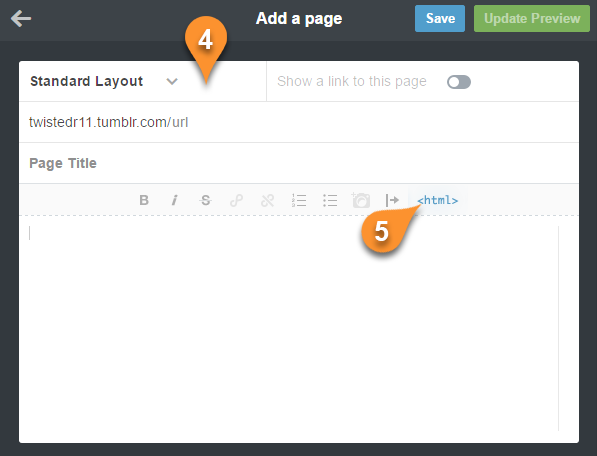
Task: Click the page URL field
Action: coord(299,122)
